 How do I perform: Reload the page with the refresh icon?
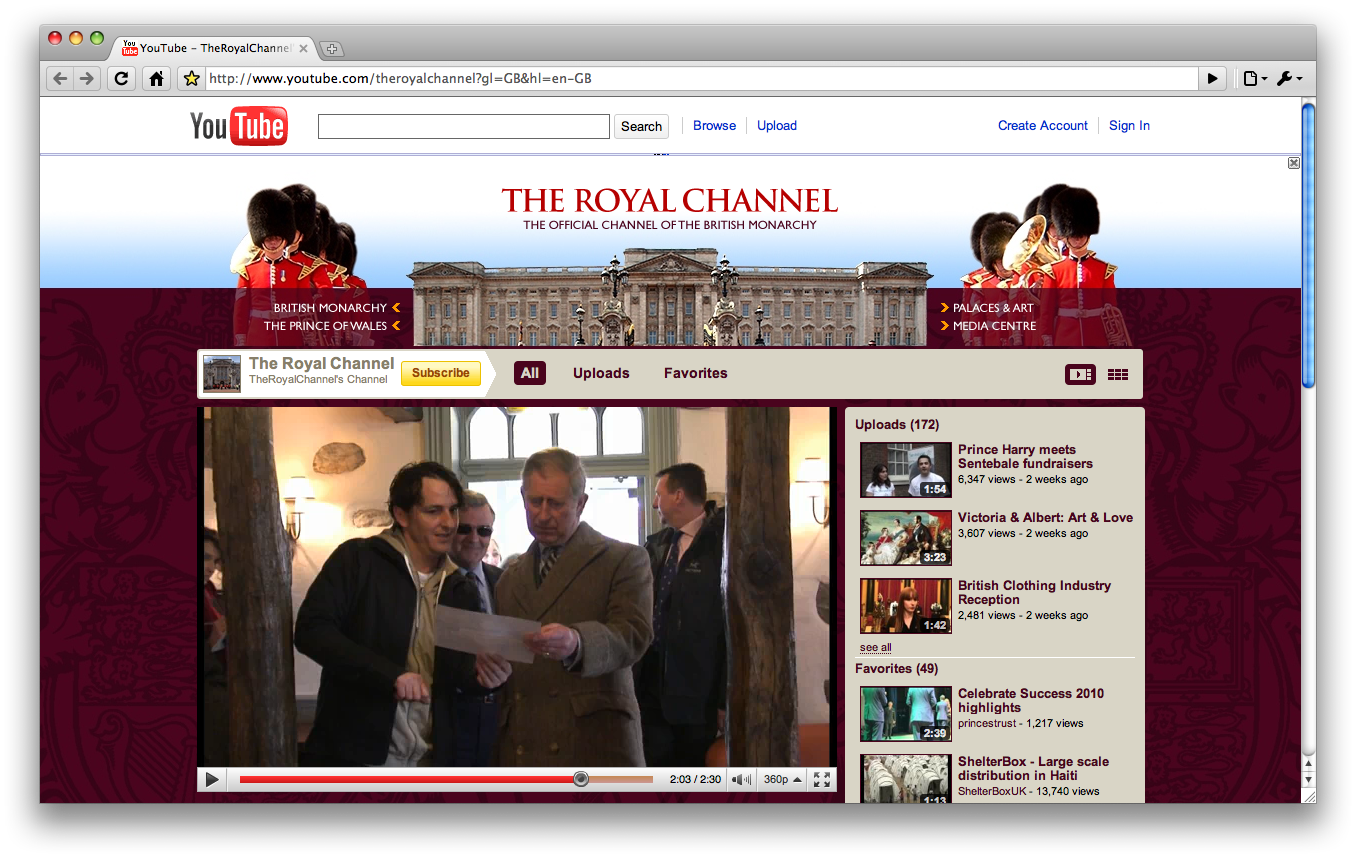coord(121,79)
